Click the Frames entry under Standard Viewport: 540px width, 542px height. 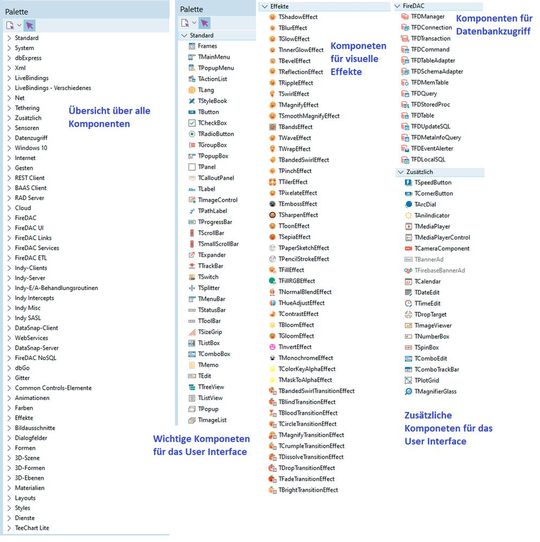click(207, 46)
